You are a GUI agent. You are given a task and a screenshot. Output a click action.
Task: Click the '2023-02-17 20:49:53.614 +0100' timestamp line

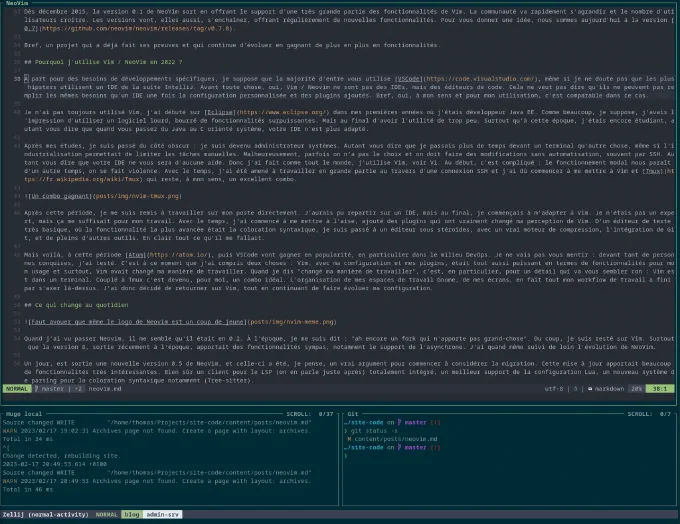pos(55,464)
